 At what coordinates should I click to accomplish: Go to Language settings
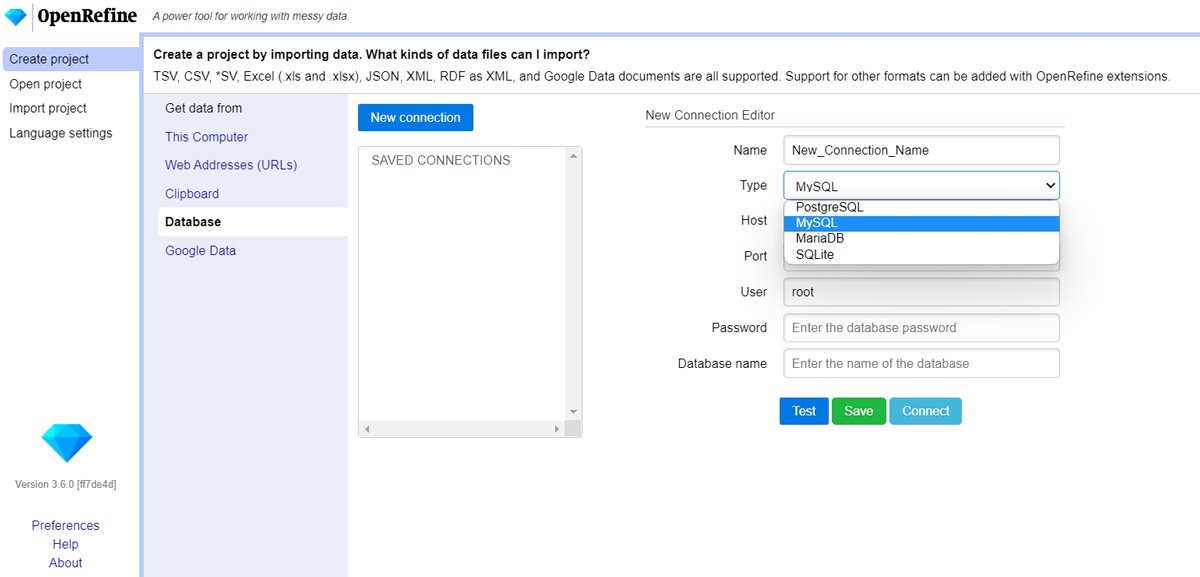60,133
